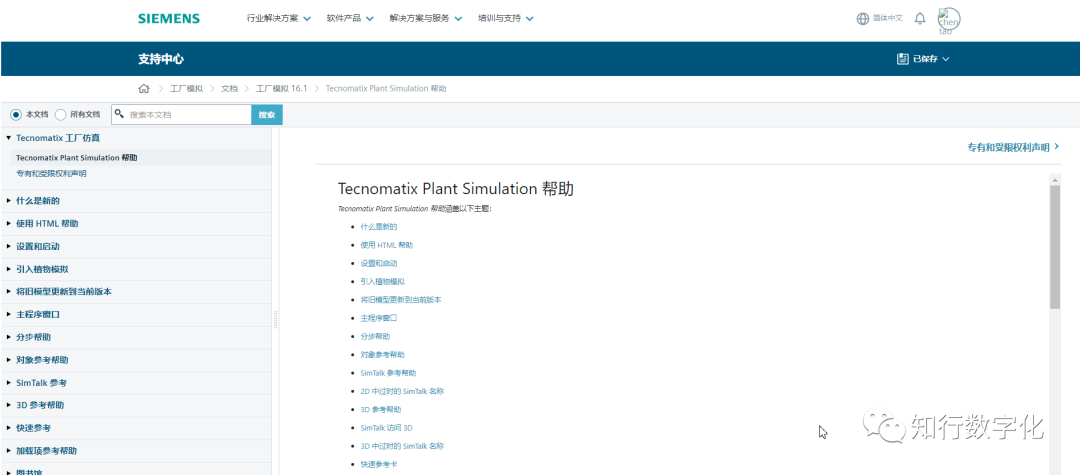Click the scrollbar up arrow in content
Viewport: 1080px width, 475px height.
pos(1055,179)
